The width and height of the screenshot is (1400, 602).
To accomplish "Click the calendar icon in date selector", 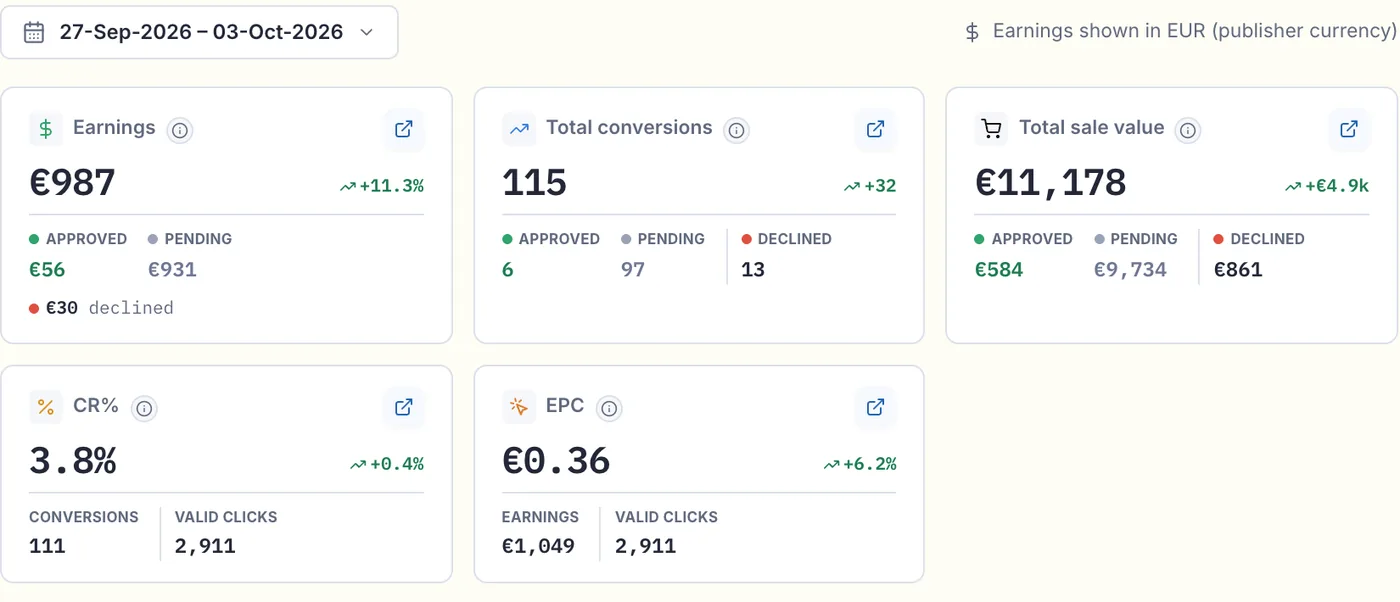I will pos(34,32).
